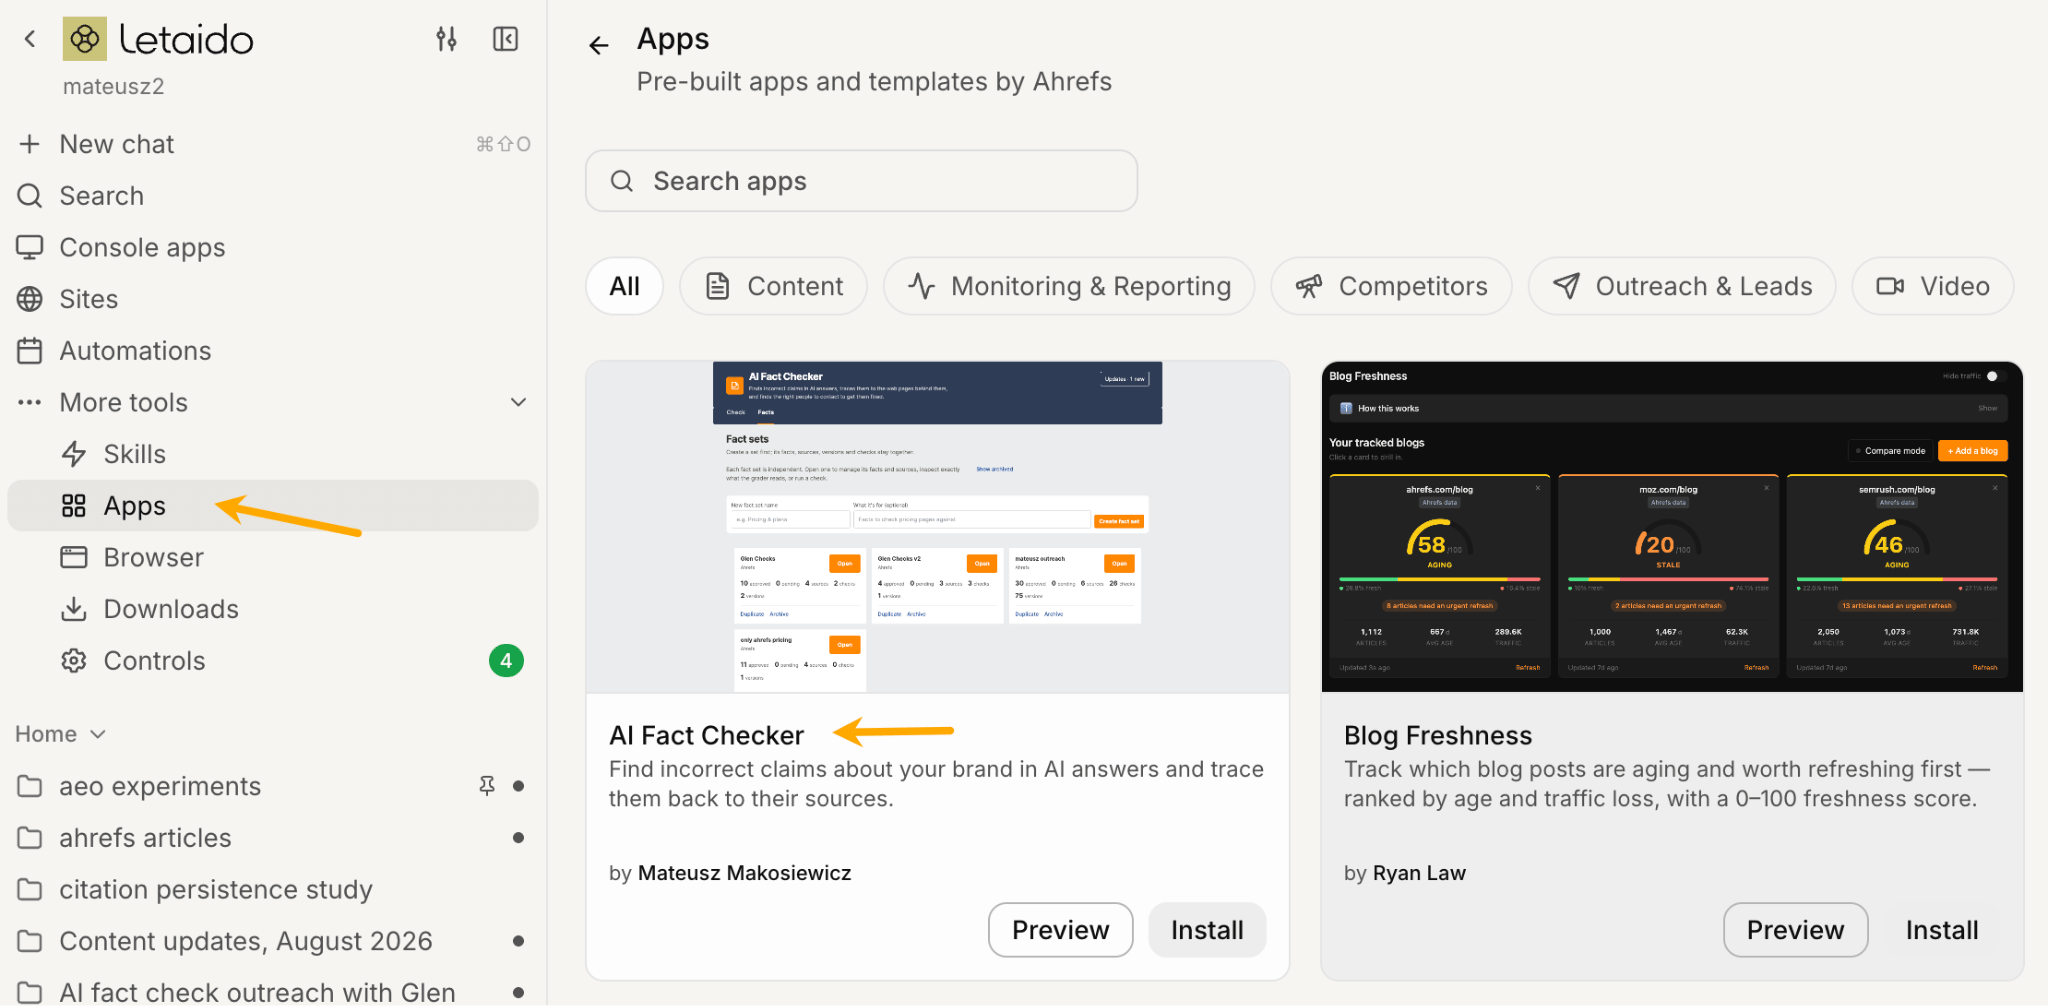Start a New chat
Image resolution: width=2048 pixels, height=1006 pixels.
(x=273, y=144)
